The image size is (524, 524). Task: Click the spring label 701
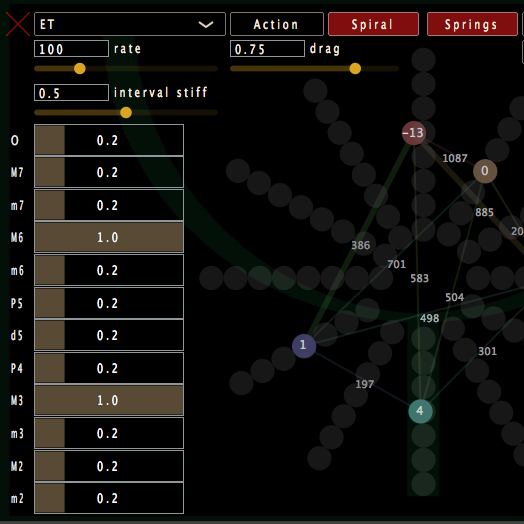[396, 264]
